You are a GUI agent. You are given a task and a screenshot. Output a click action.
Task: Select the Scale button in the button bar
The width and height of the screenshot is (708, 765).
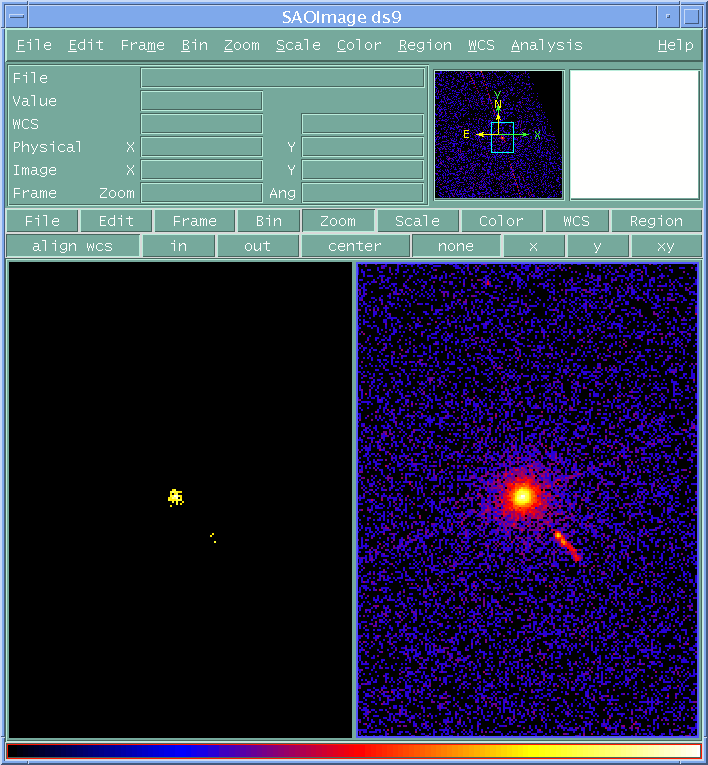pyautogui.click(x=418, y=221)
